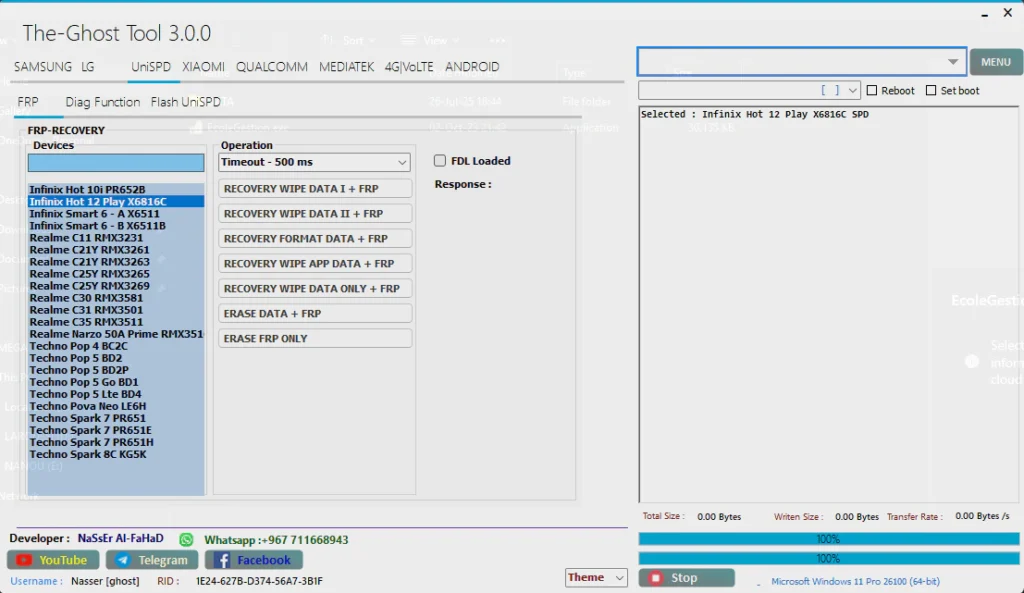
Task: Click the ERASE FRP ONLY button
Action: 315,338
